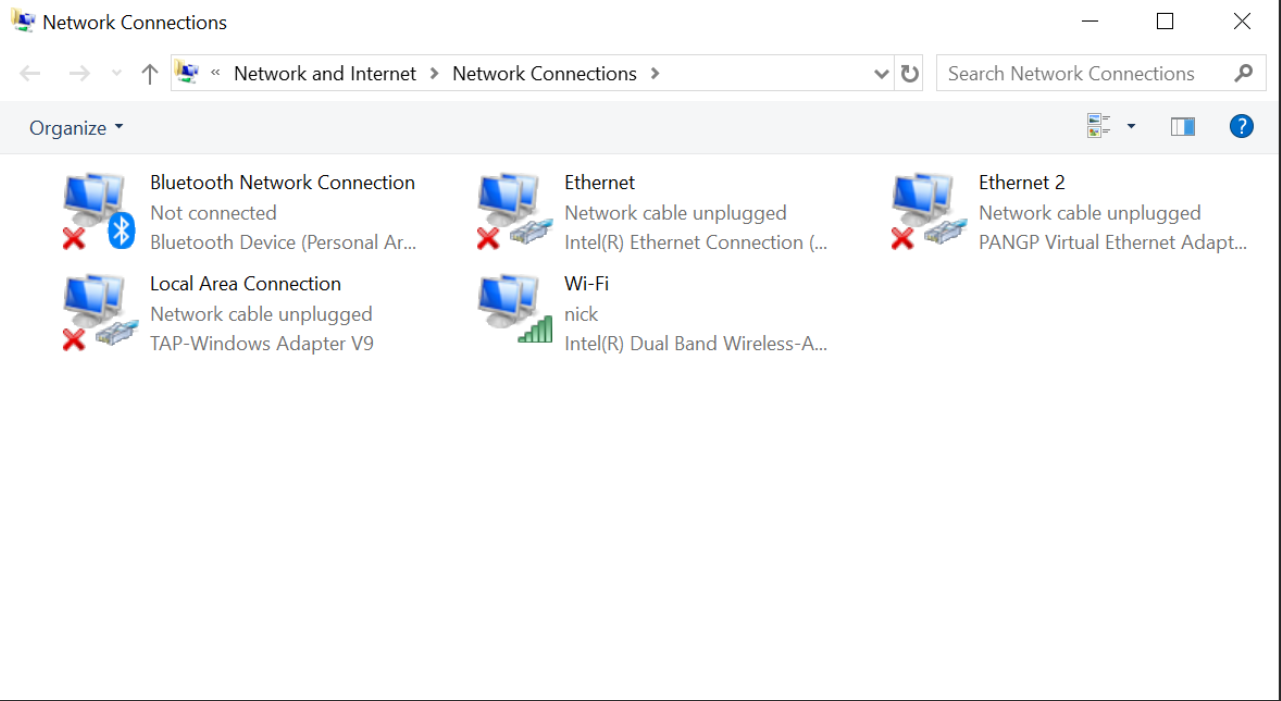Click the Wi-Fi connection name label
The image size is (1281, 701).
(586, 284)
